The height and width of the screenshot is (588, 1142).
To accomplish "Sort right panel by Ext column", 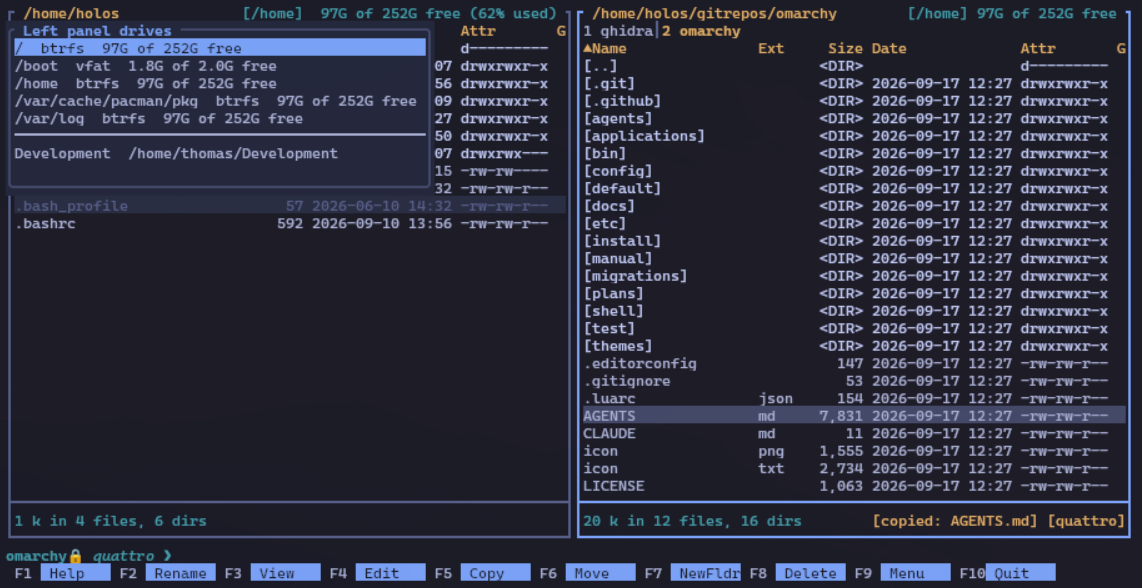I will [x=771, y=49].
